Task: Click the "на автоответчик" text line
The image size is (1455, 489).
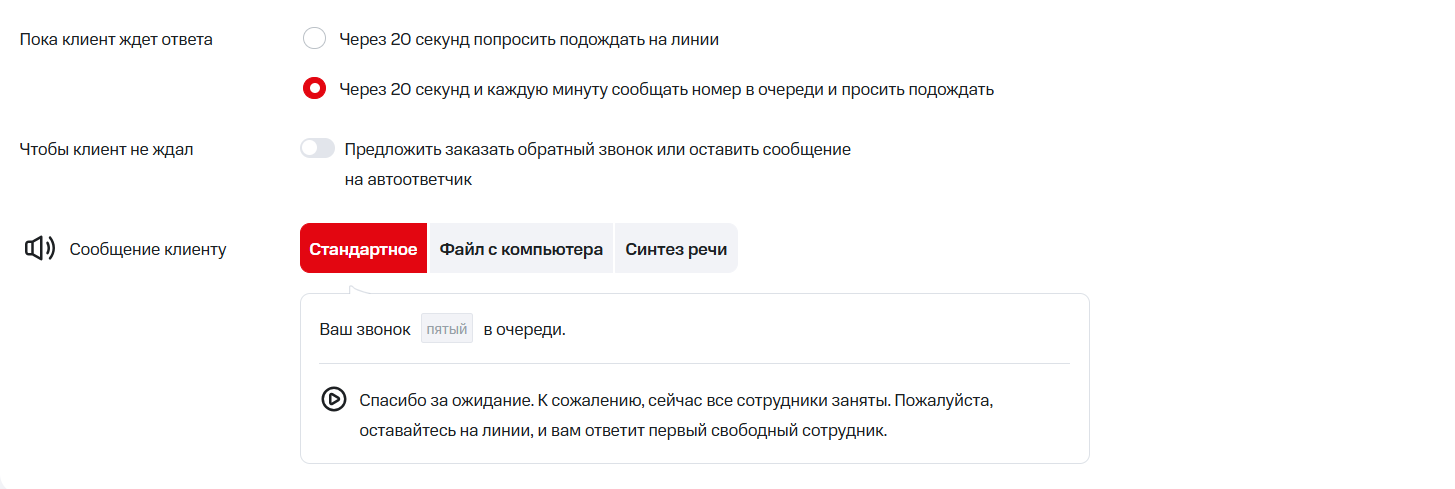Action: (408, 180)
